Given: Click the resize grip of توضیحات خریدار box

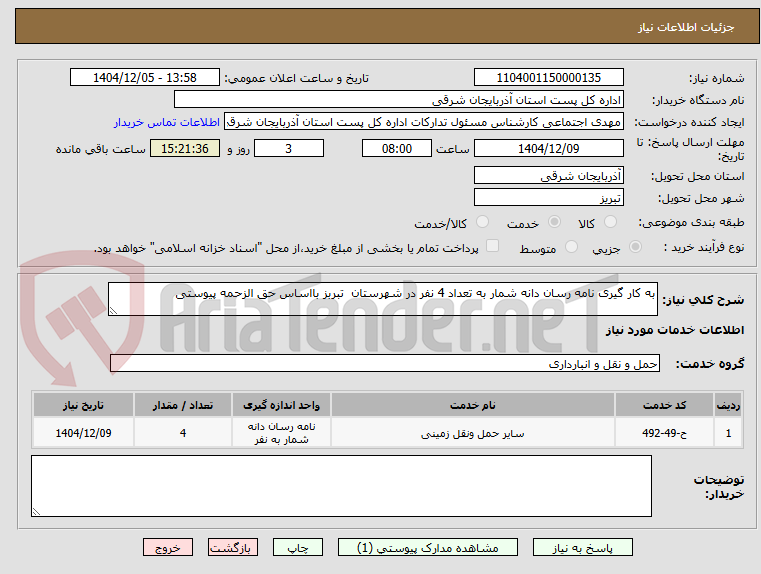Looking at the screenshot, I should click(36, 511).
